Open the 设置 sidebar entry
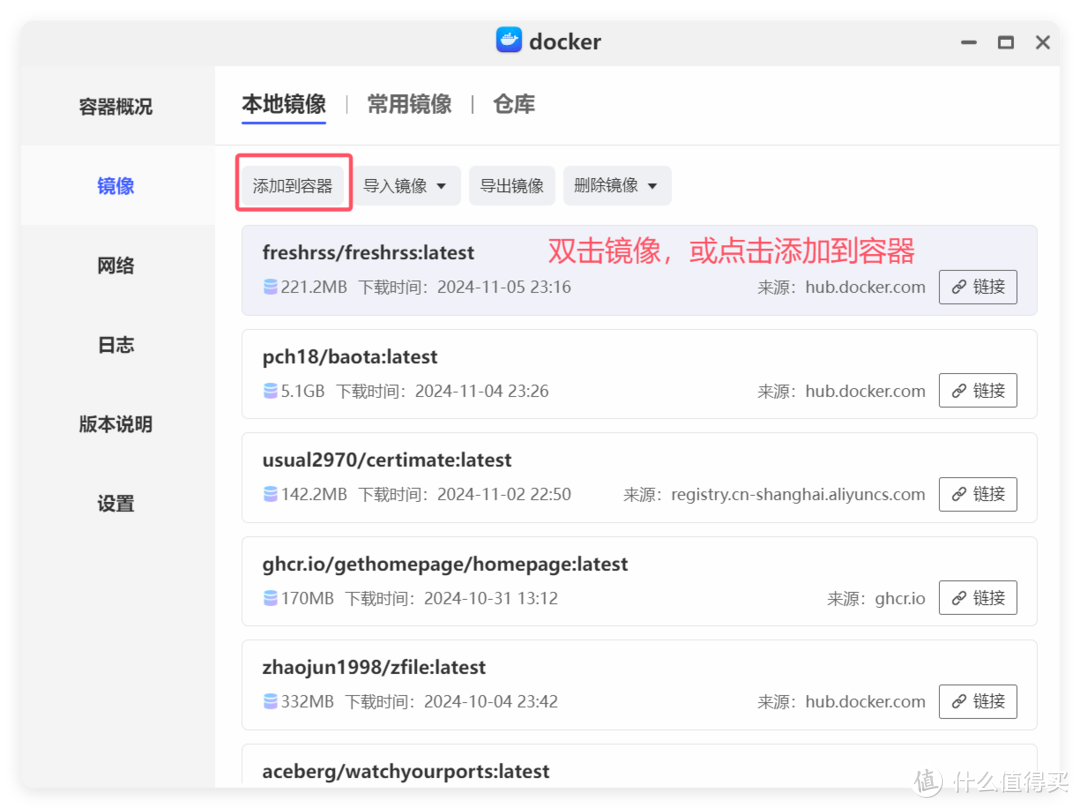This screenshot has width=1080, height=808. 114,504
